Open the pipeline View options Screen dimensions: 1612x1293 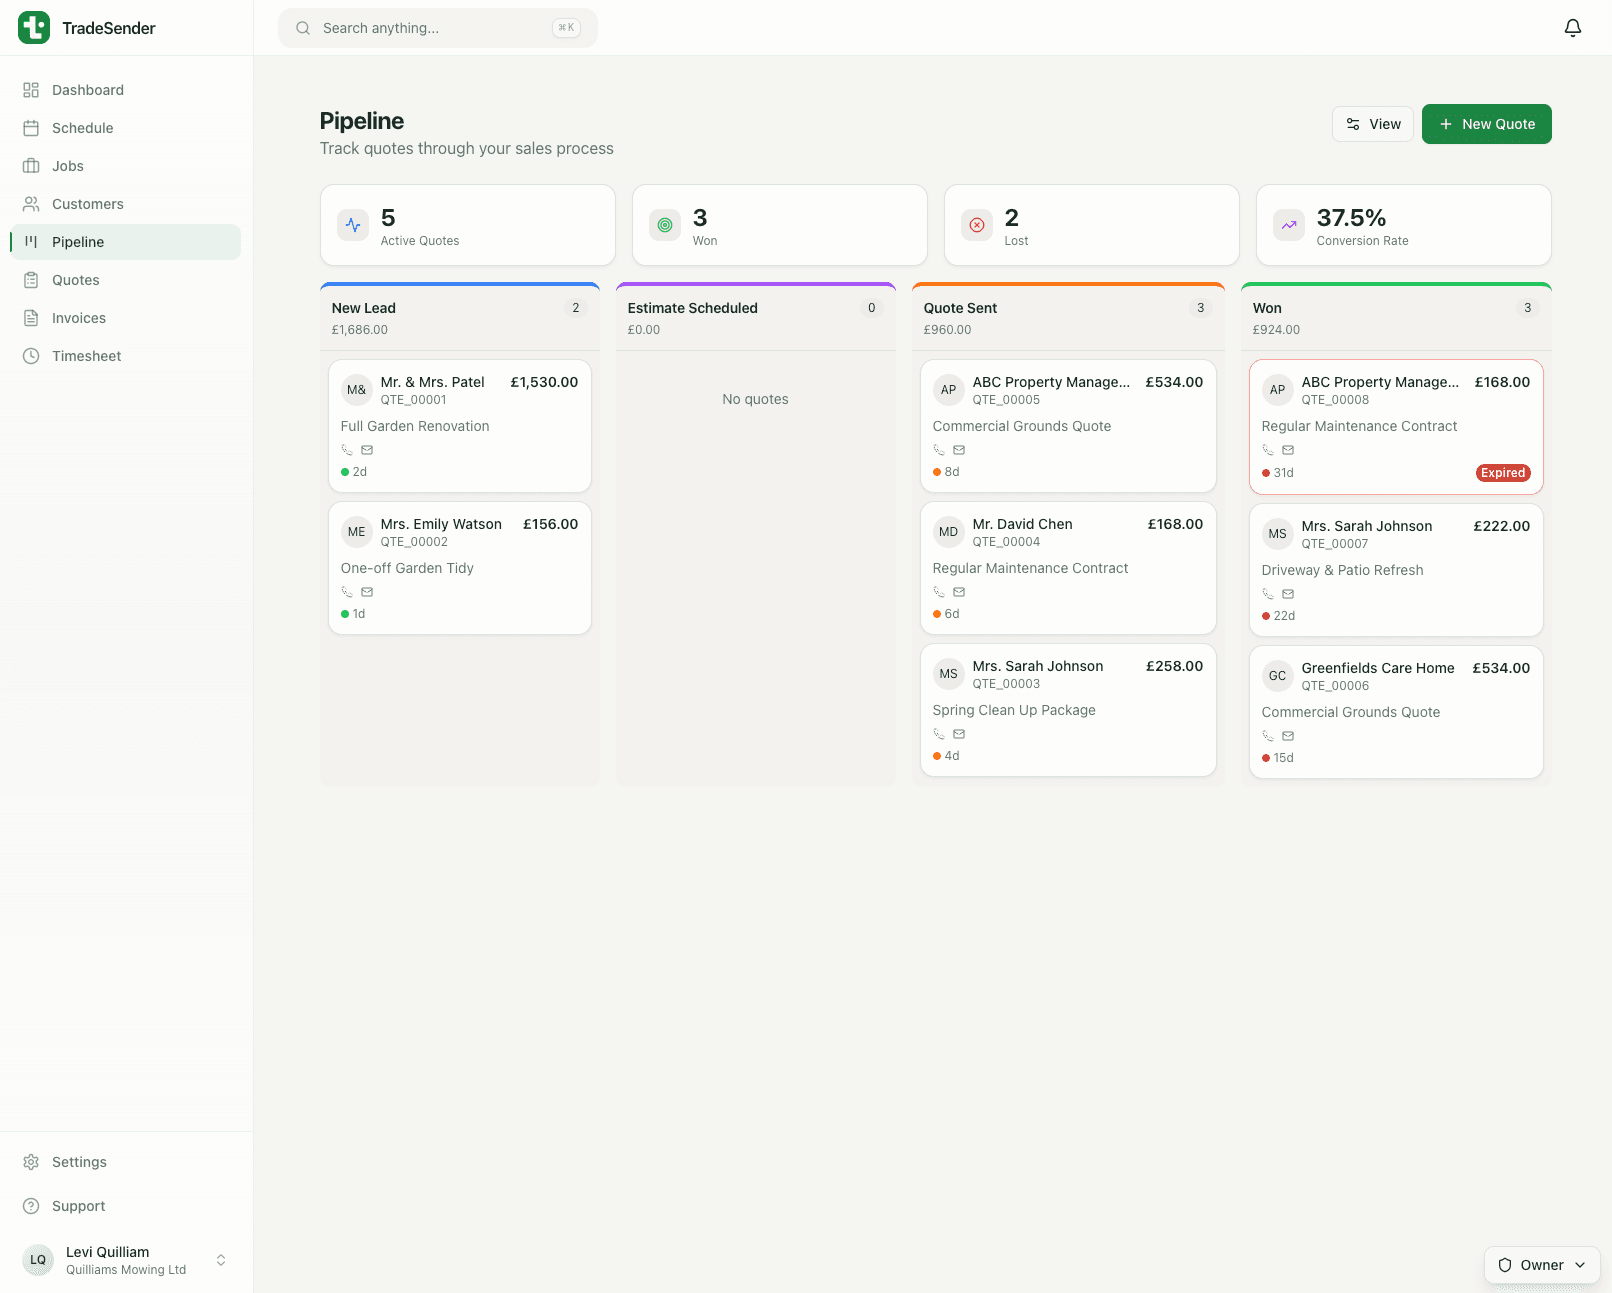pos(1372,124)
